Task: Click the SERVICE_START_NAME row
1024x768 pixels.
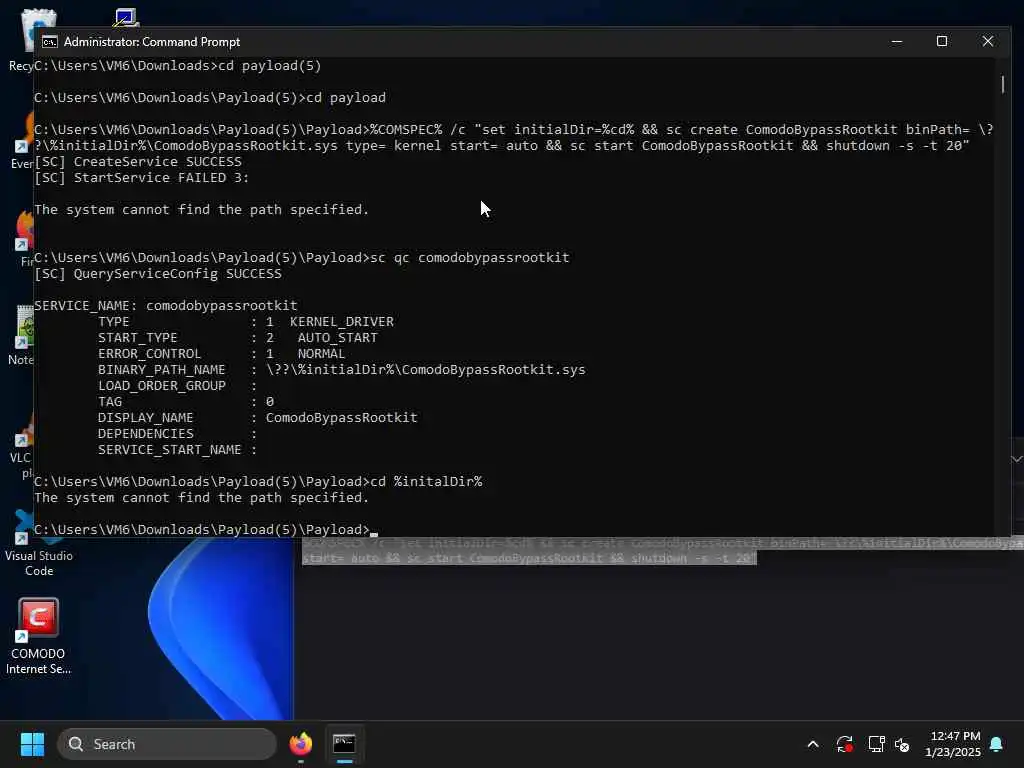Action: click(x=178, y=449)
